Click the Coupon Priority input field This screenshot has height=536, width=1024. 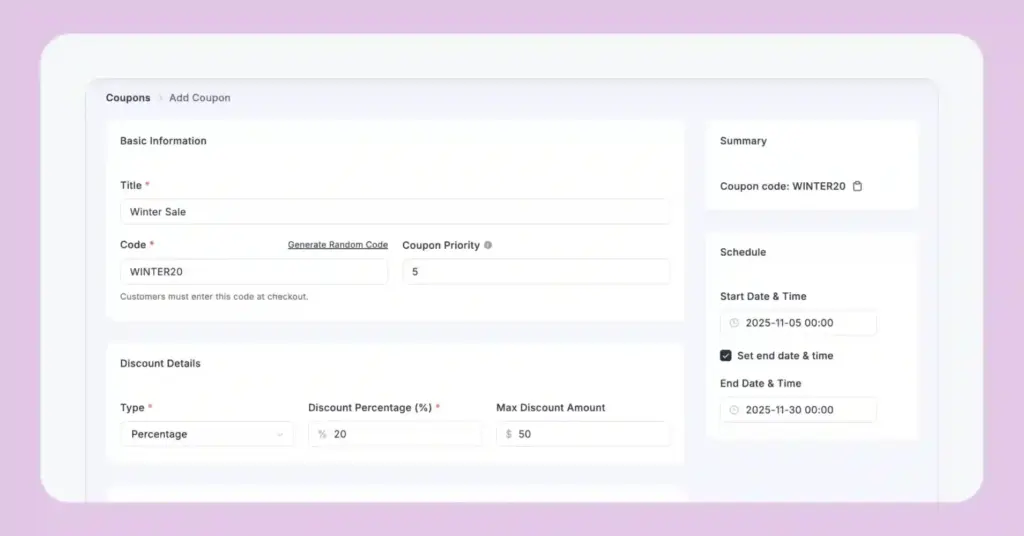pyautogui.click(x=536, y=272)
